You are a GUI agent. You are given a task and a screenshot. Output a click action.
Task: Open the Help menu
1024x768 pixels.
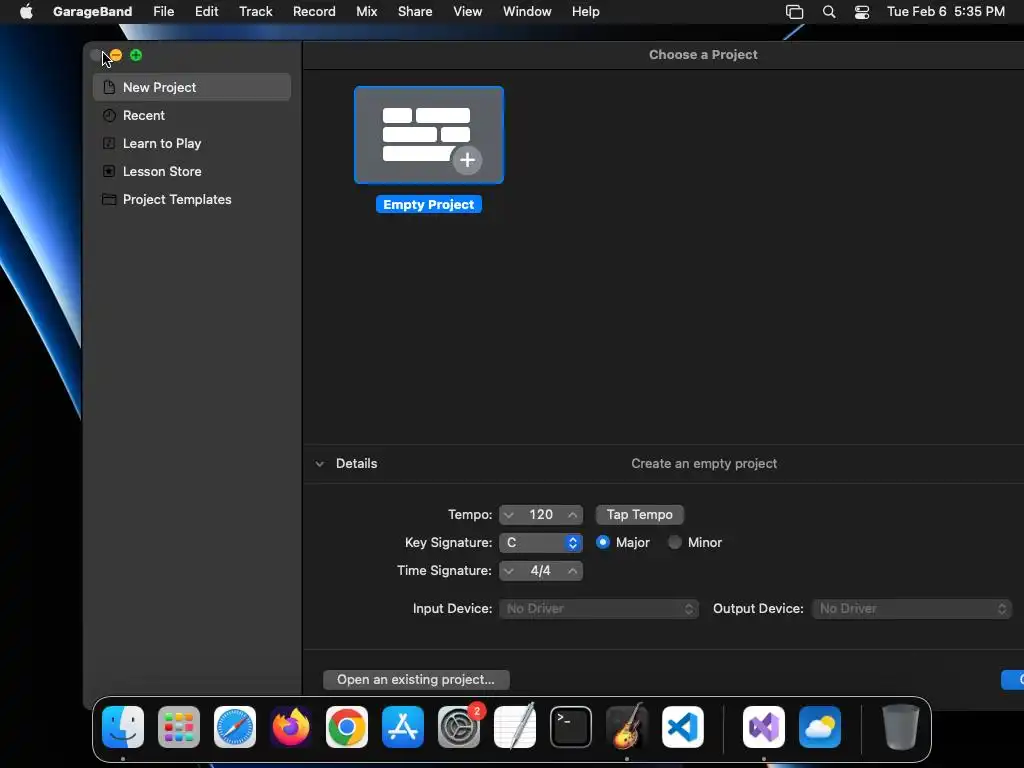pos(585,12)
